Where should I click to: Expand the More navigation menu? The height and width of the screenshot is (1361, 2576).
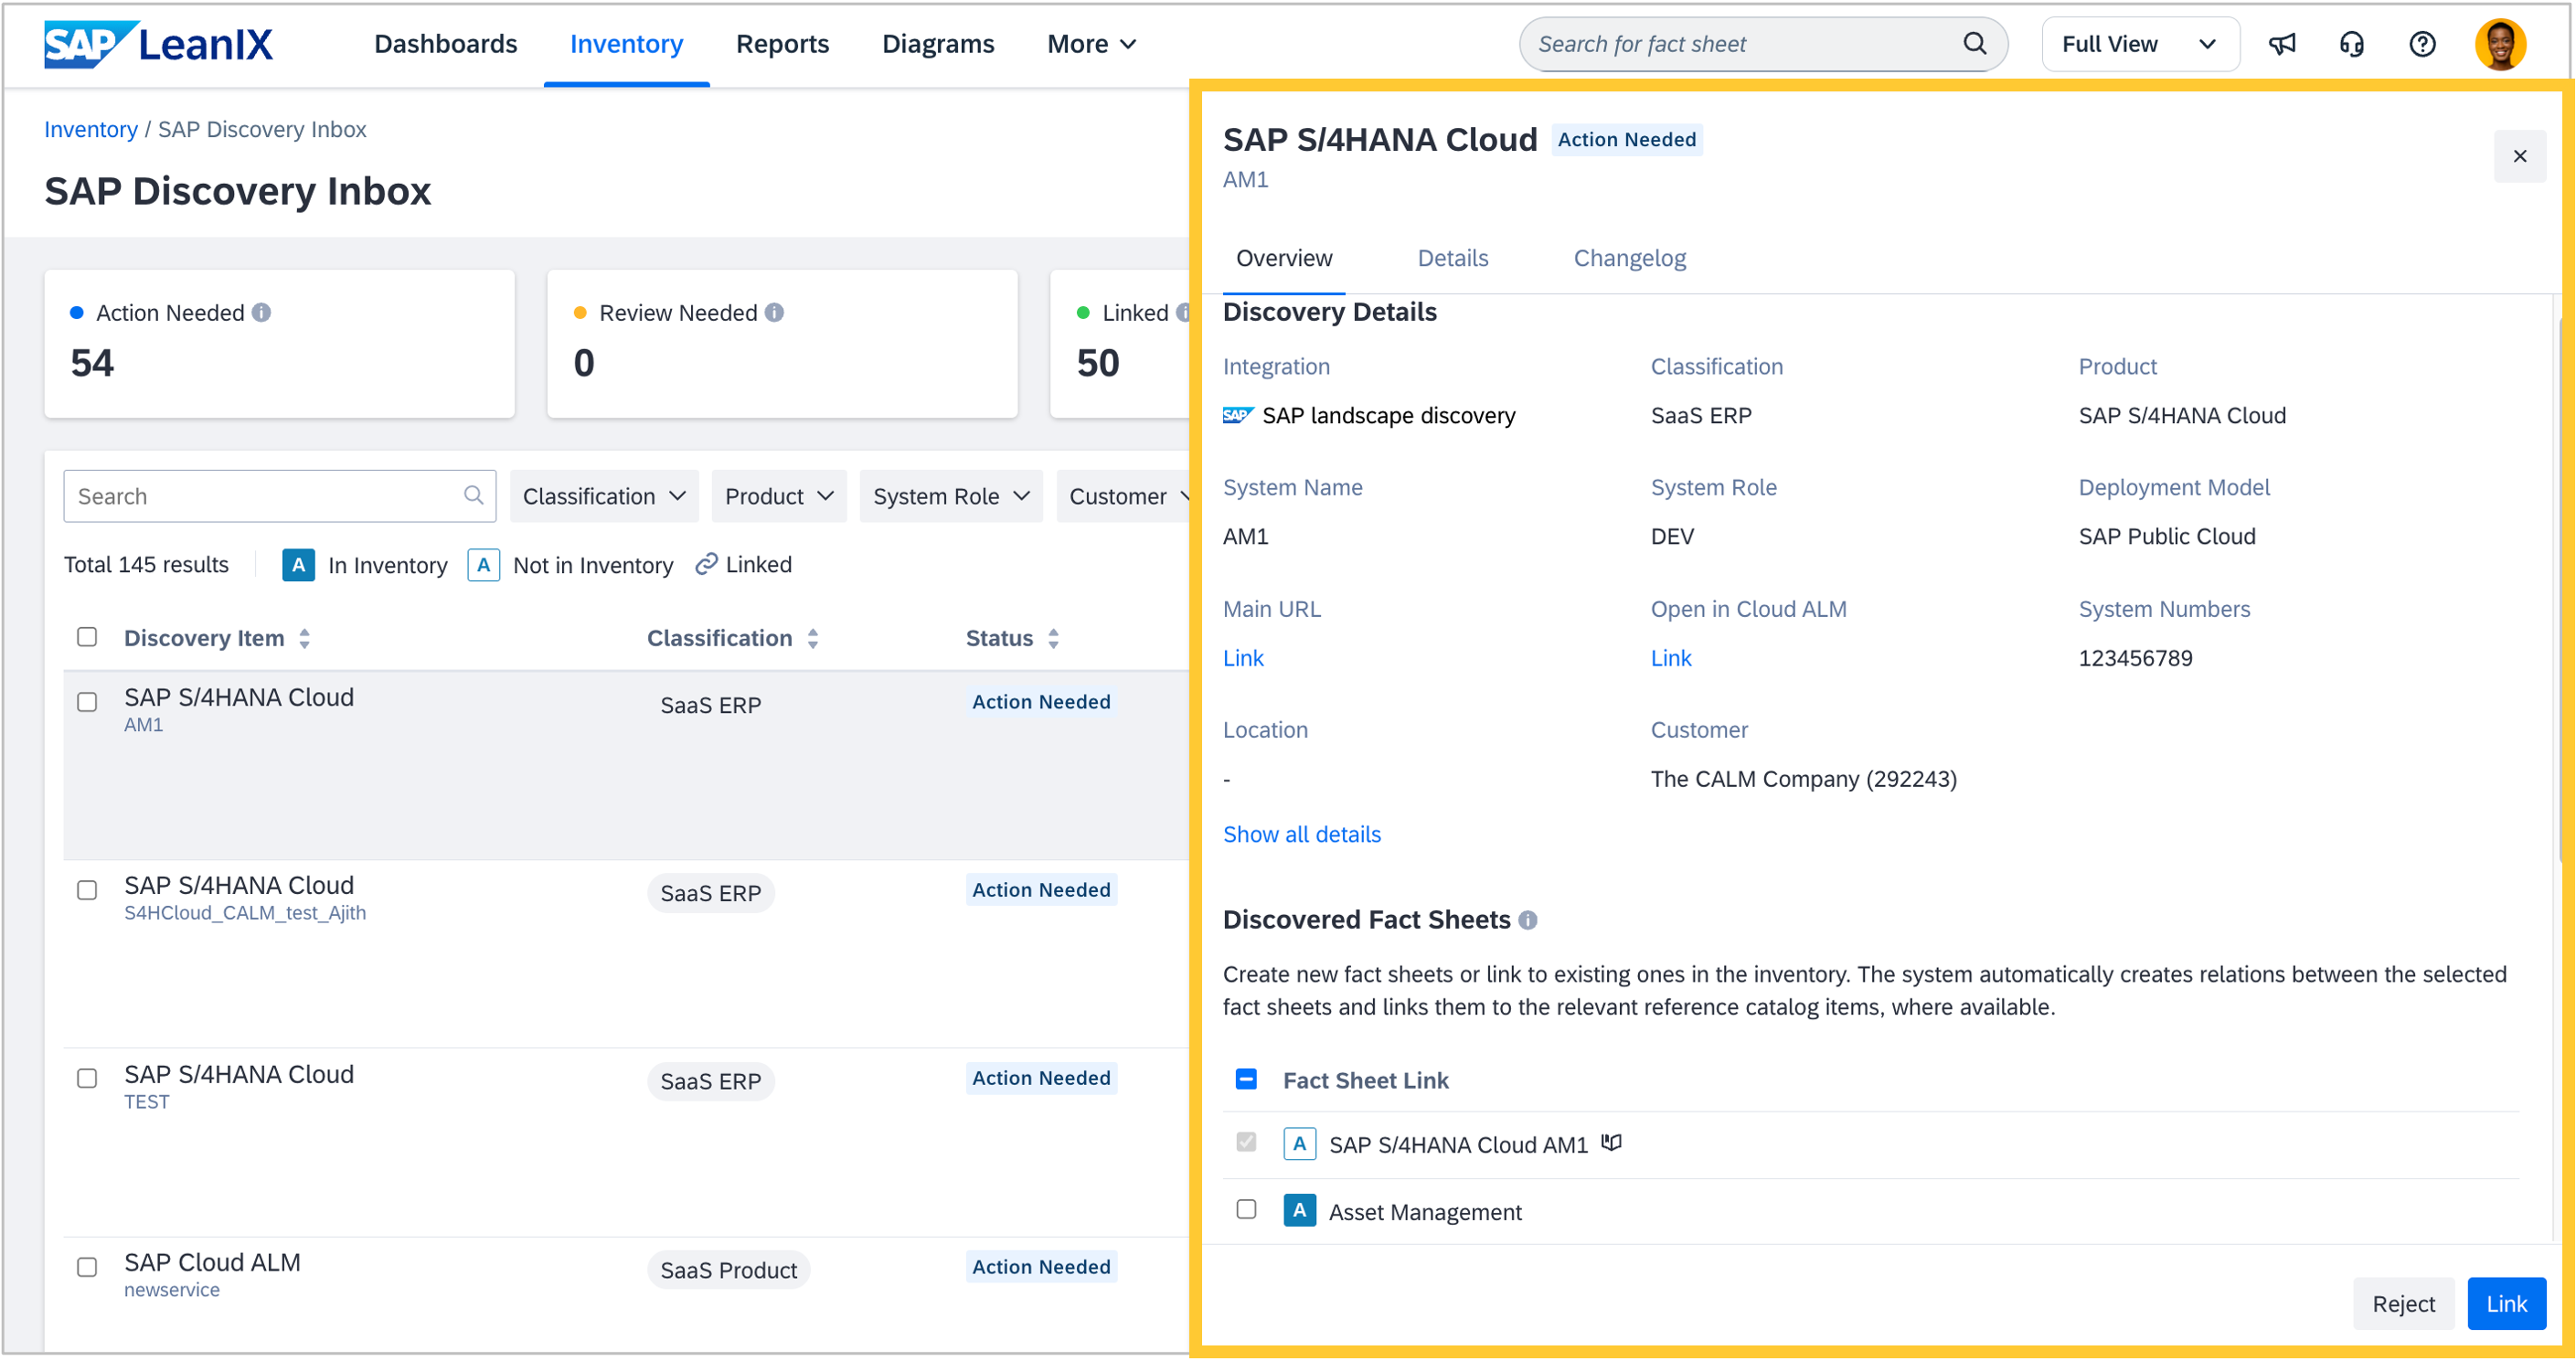[1091, 44]
